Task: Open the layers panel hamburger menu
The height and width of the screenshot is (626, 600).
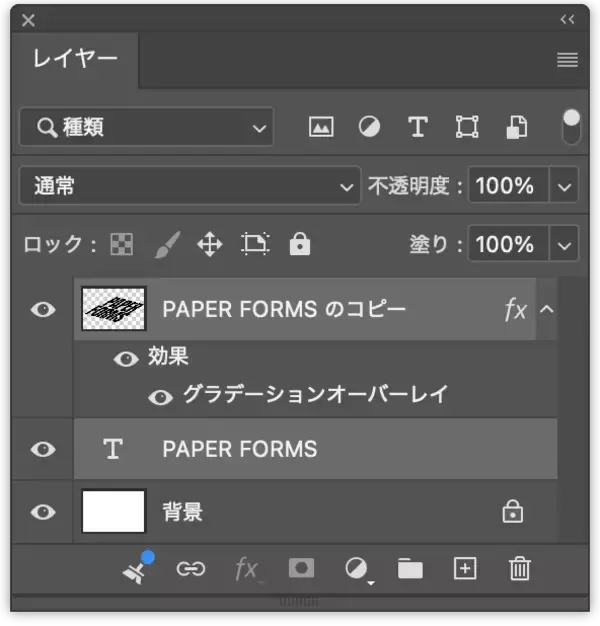Action: click(567, 60)
